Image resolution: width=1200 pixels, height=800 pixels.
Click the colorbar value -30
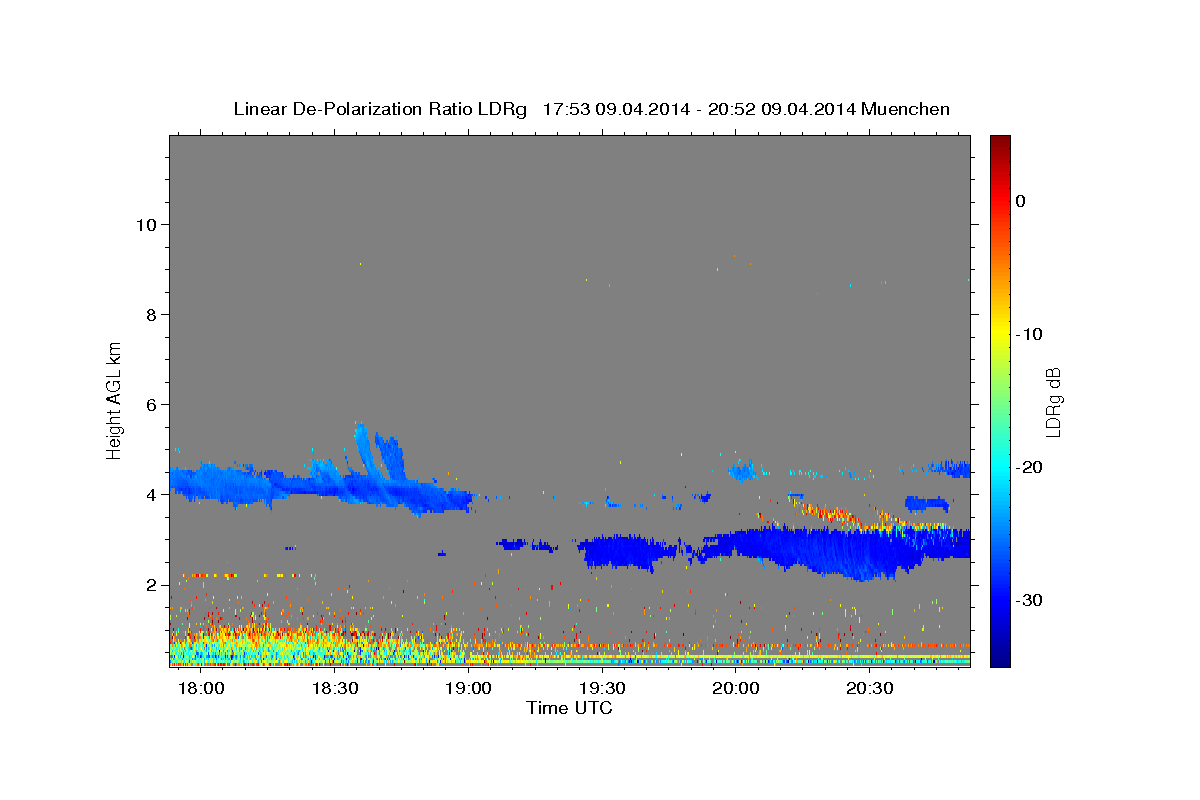(1030, 600)
